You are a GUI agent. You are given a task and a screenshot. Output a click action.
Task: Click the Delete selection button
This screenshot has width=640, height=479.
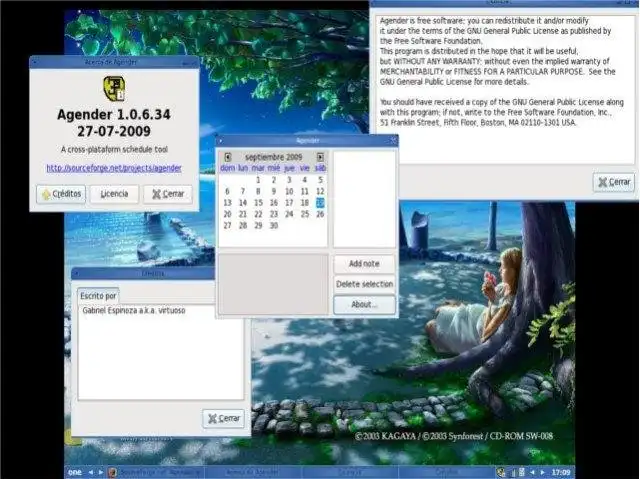364,284
